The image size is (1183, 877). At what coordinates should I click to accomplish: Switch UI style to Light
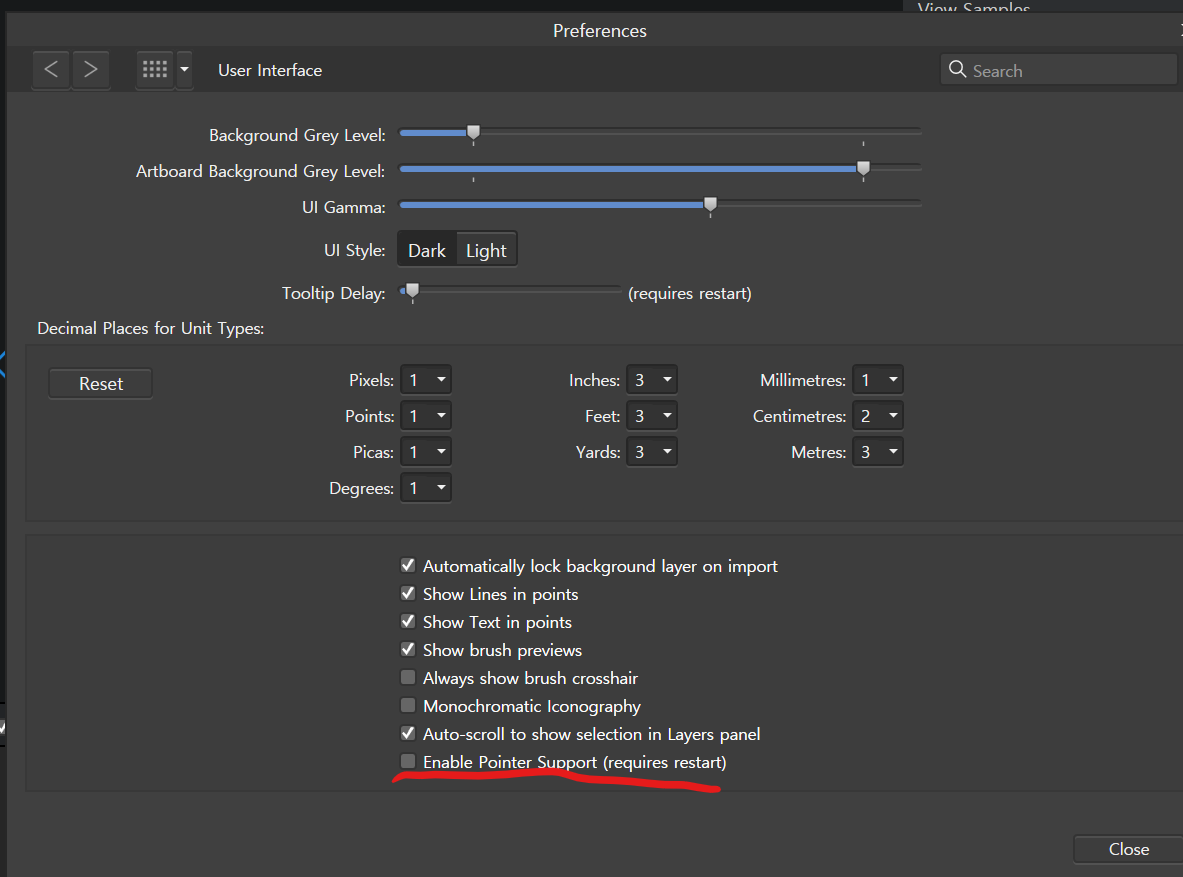click(486, 251)
